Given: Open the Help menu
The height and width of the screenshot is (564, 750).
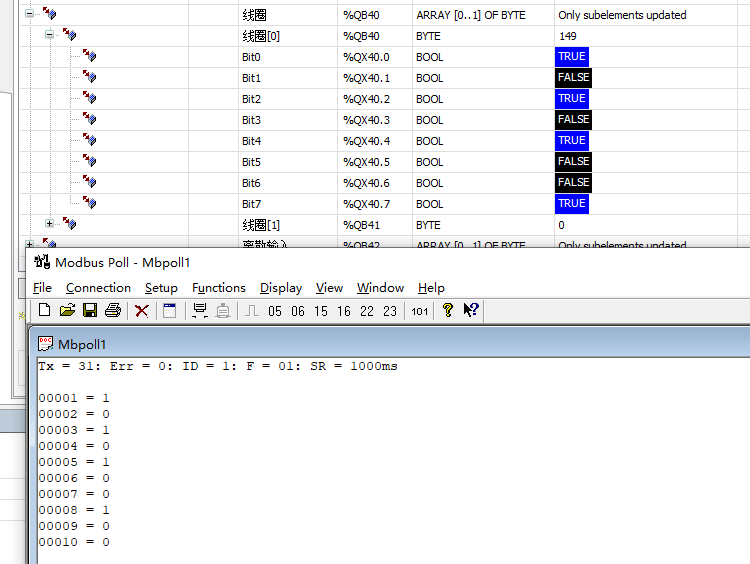Looking at the screenshot, I should click(431, 288).
